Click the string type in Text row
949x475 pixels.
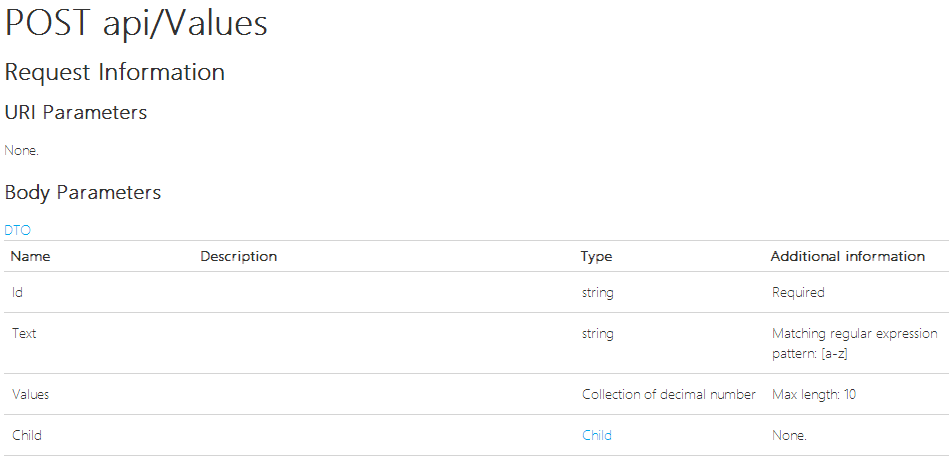click(x=597, y=334)
